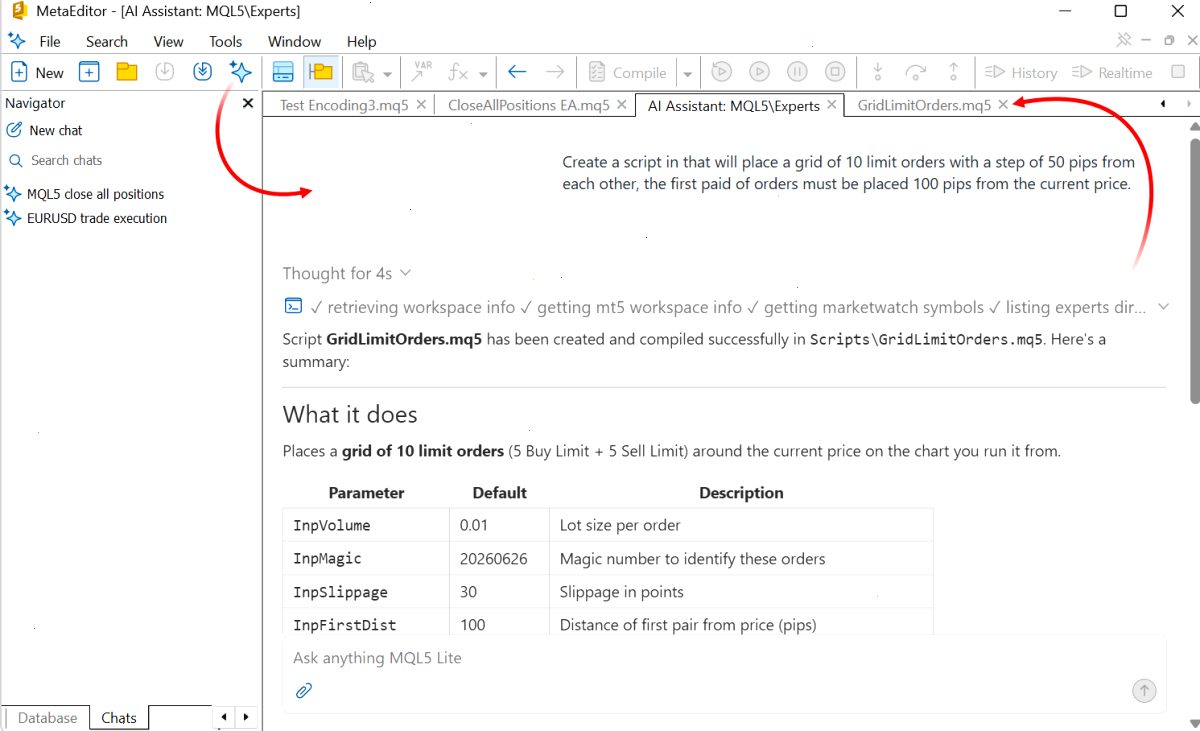Click the find in files icon
The height and width of the screenshot is (731, 1200).
pos(362,72)
